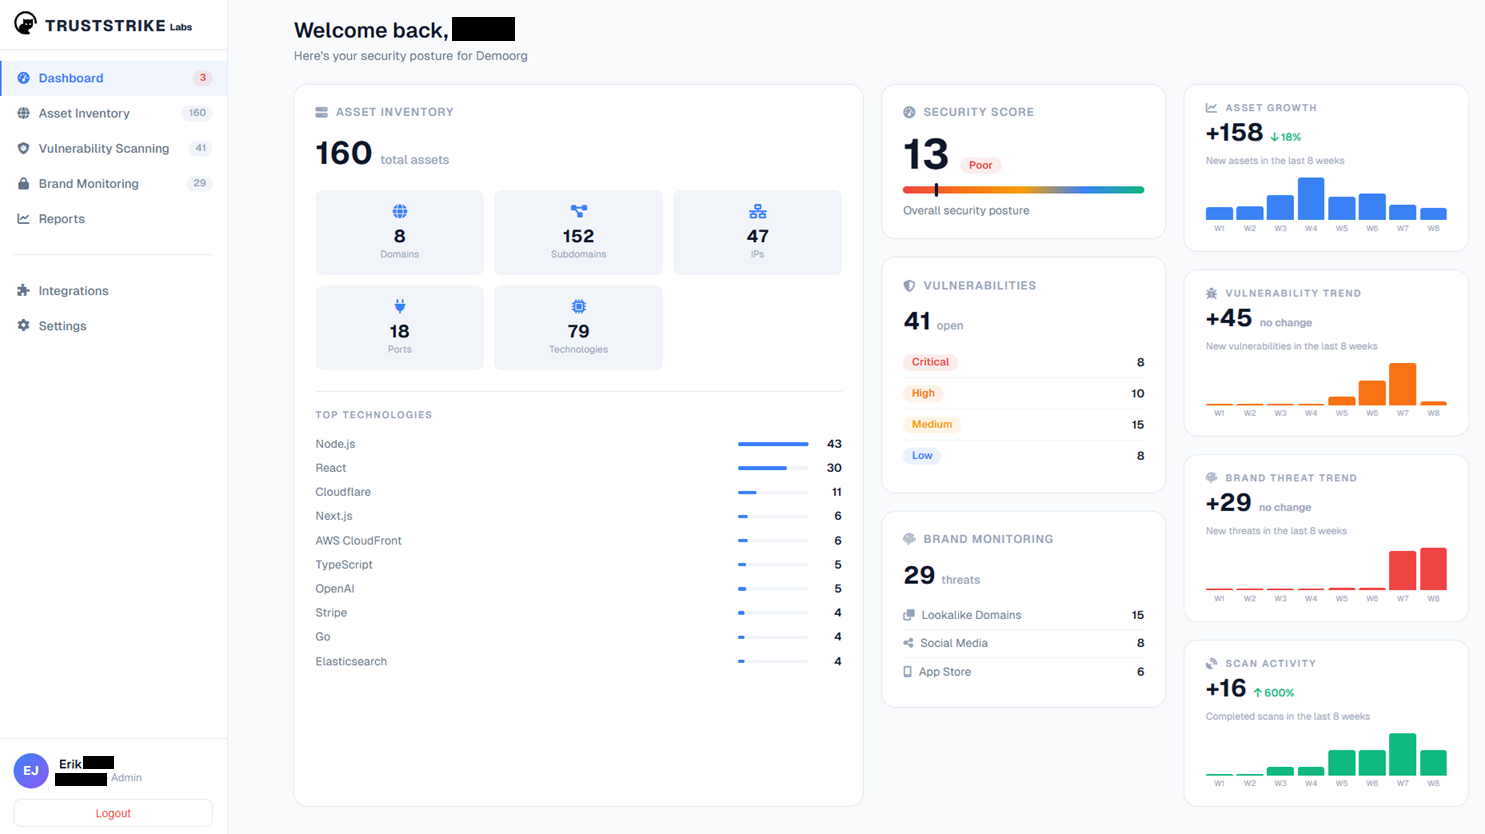Open the Settings page
Viewport: 1485px width, 834px height.
114,325
